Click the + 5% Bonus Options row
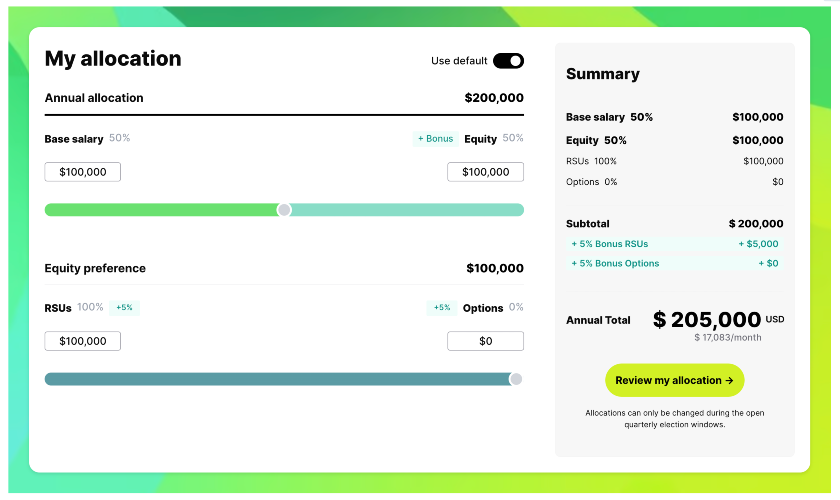Screen dimensions: 840x500 tap(674, 264)
